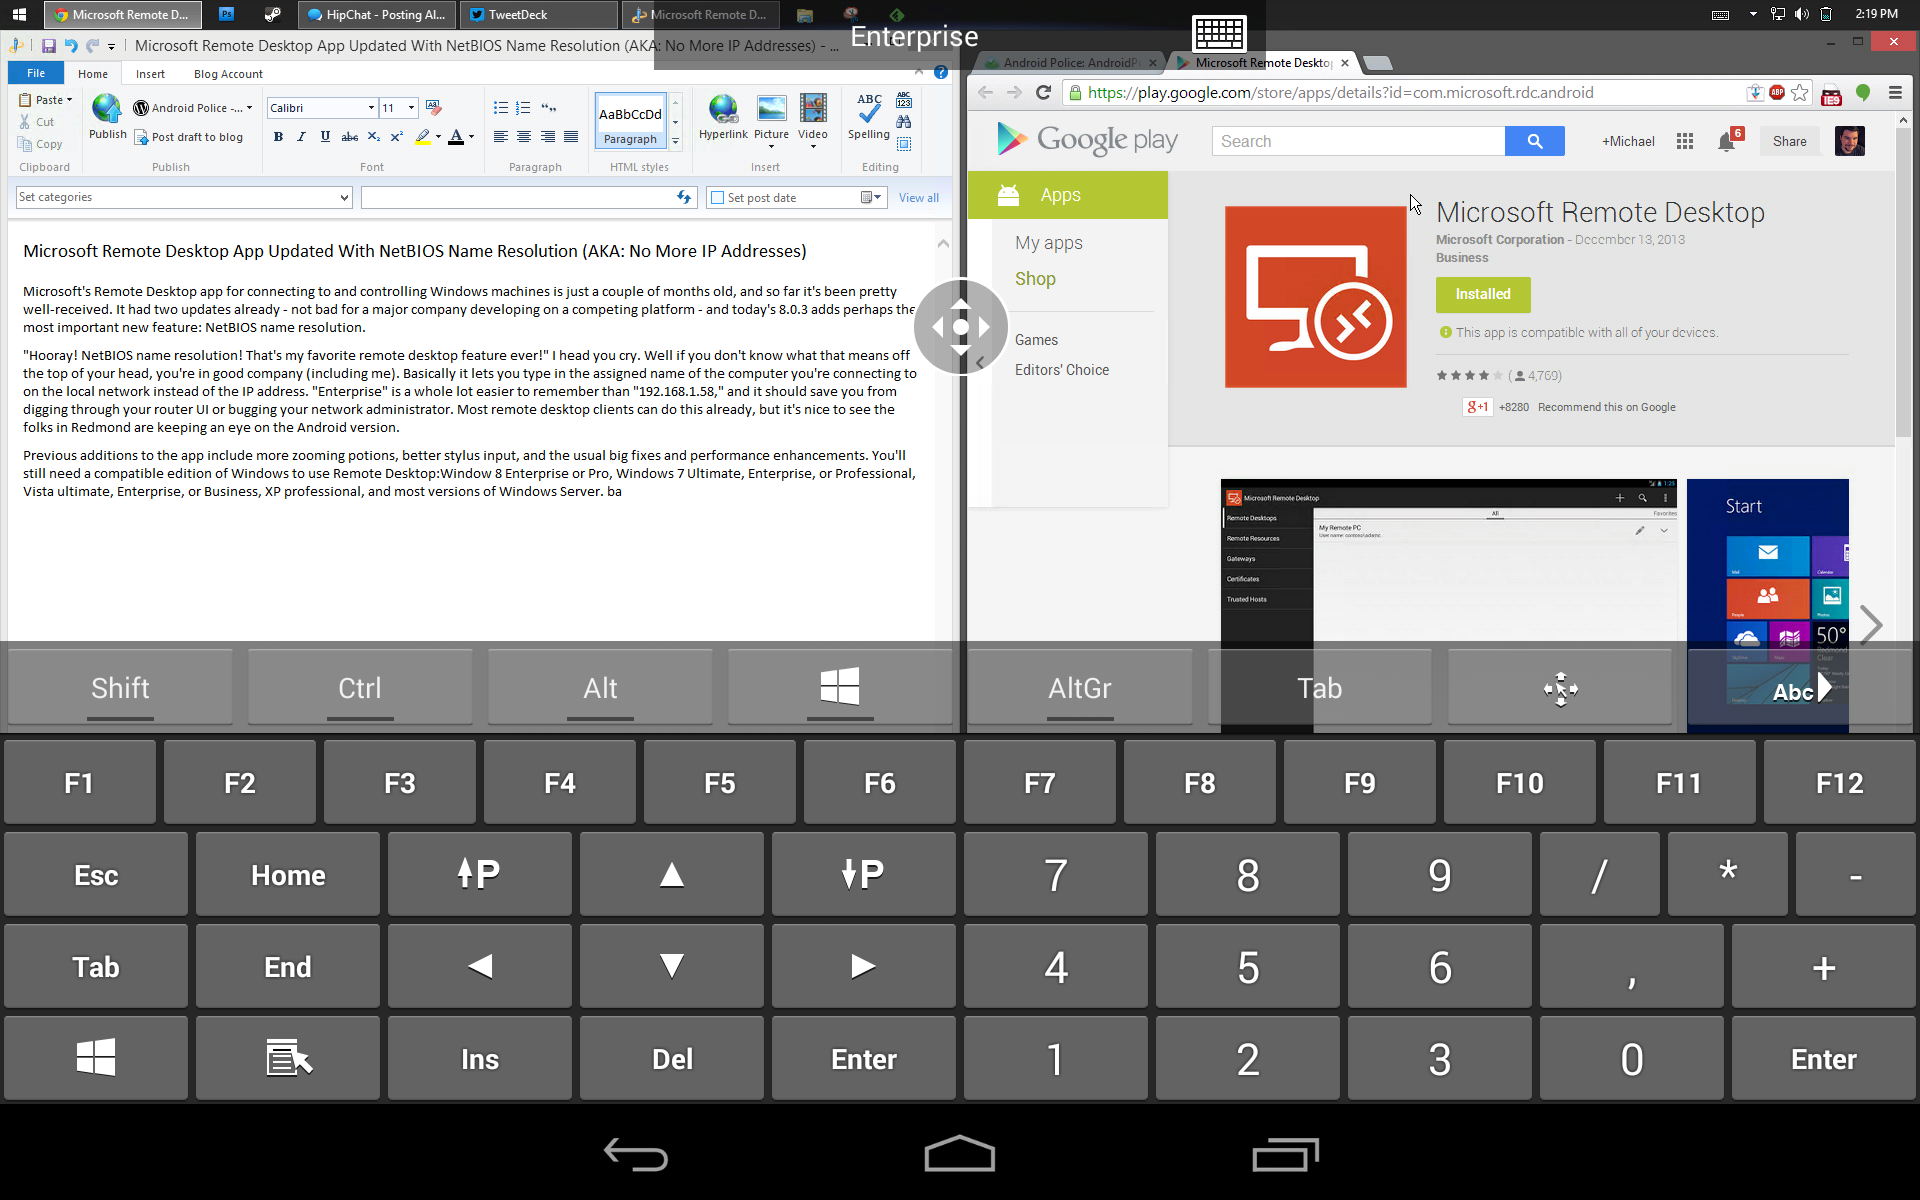This screenshot has height=1200, width=1920.
Task: Apply bulleted list formatting
Action: coord(500,108)
